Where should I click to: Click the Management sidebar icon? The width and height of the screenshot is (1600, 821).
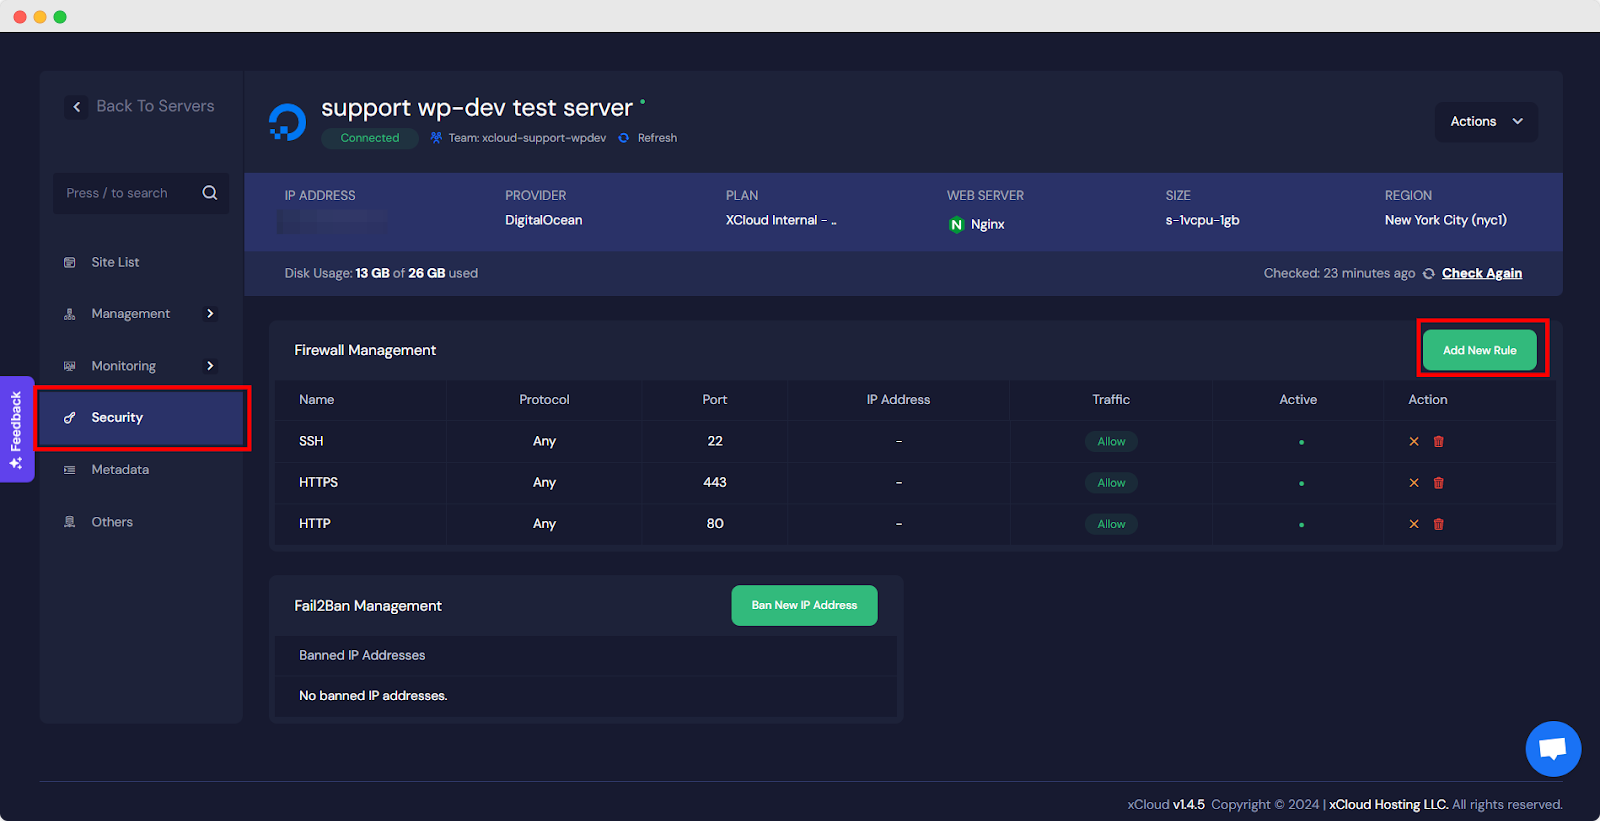70,314
